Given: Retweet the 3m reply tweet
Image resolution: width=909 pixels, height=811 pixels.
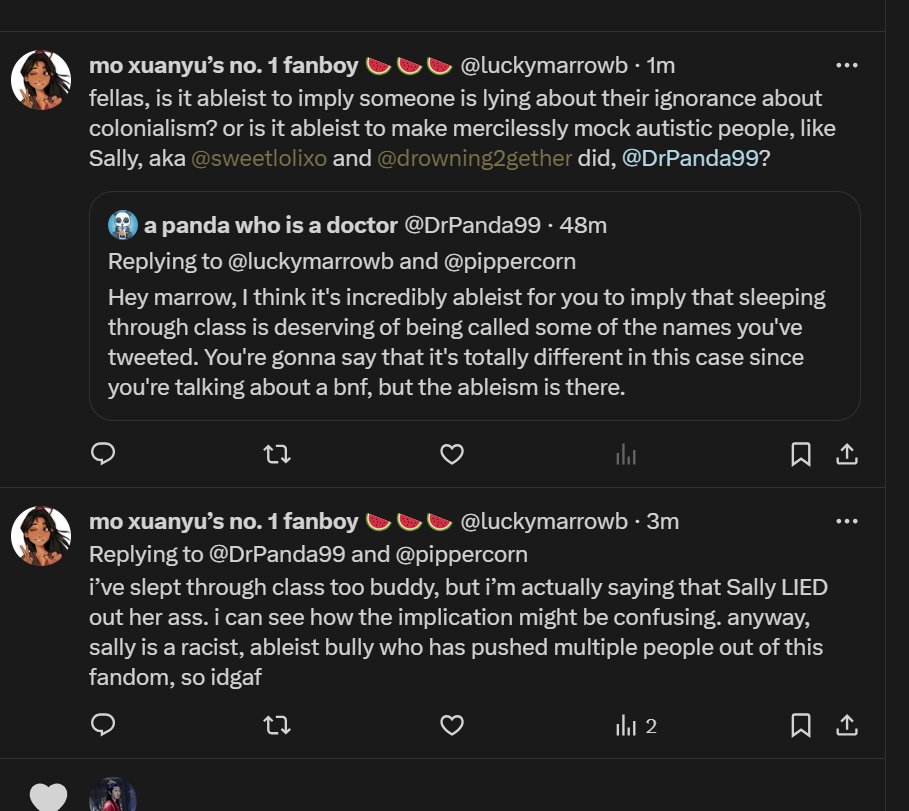Looking at the screenshot, I should pos(276,725).
